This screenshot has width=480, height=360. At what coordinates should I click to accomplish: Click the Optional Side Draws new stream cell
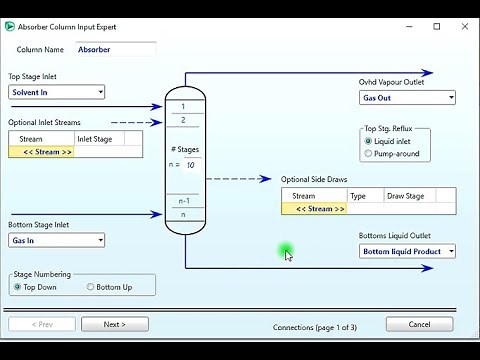[x=314, y=209]
